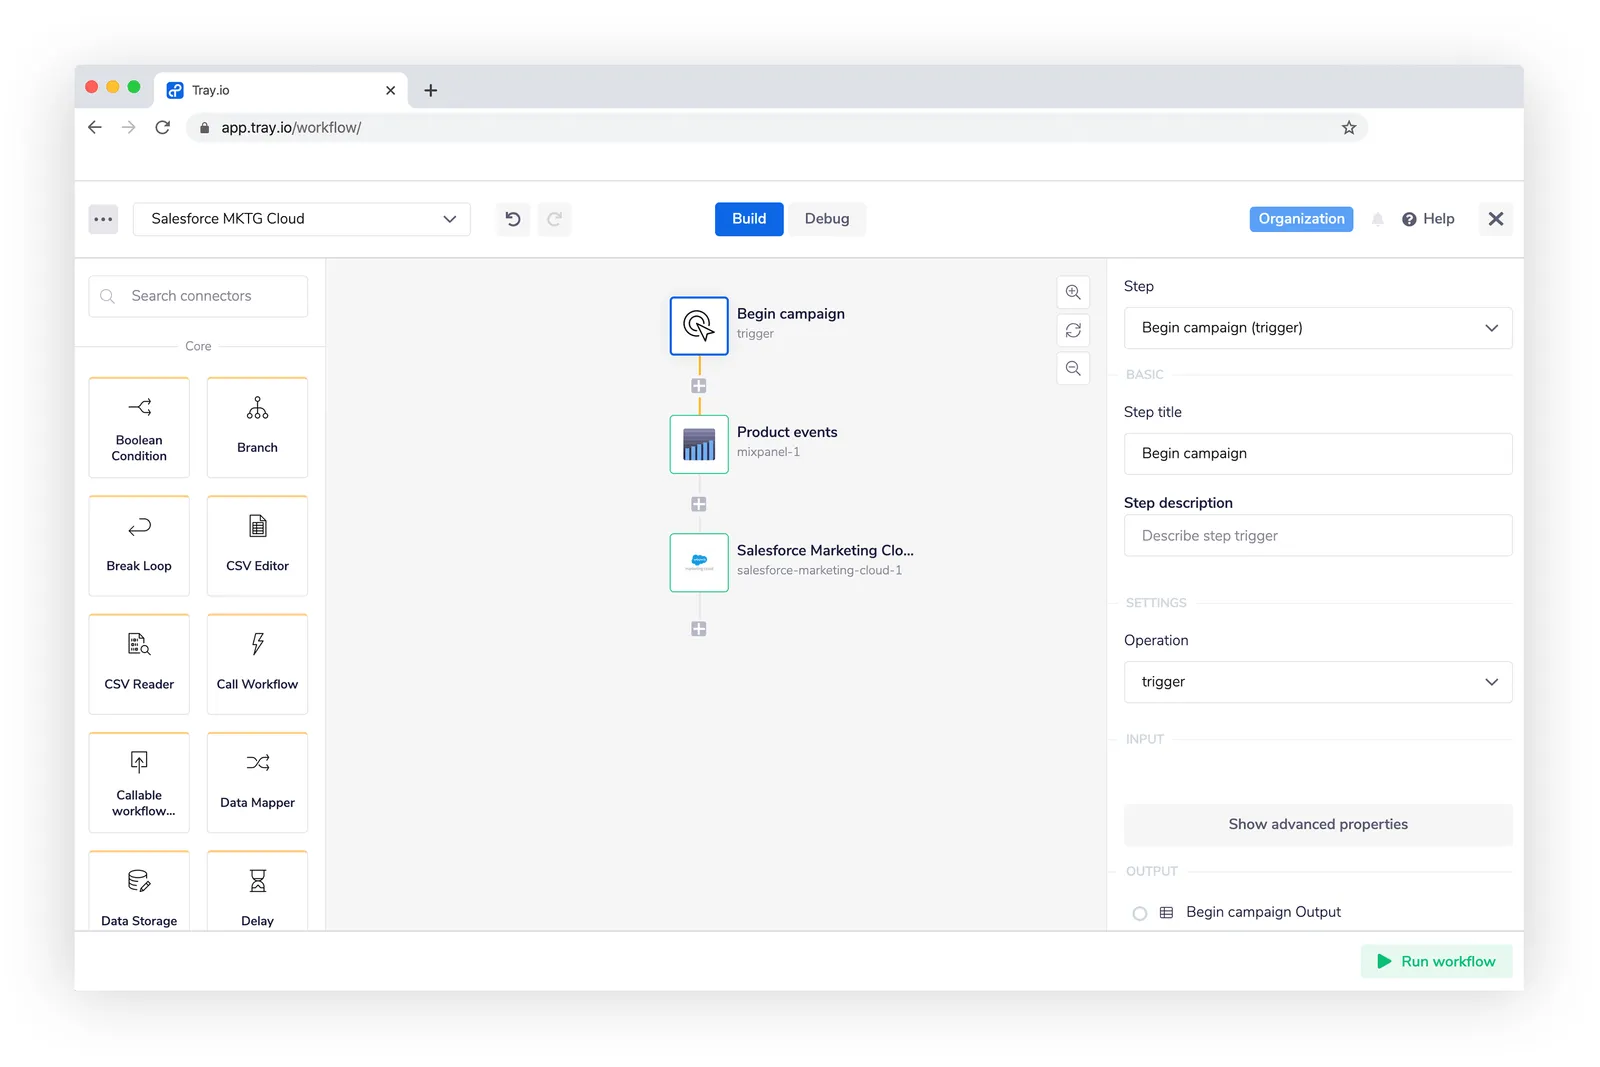This screenshot has width=1600, height=1067.
Task: Close the Tray.io browser tab
Action: (390, 90)
